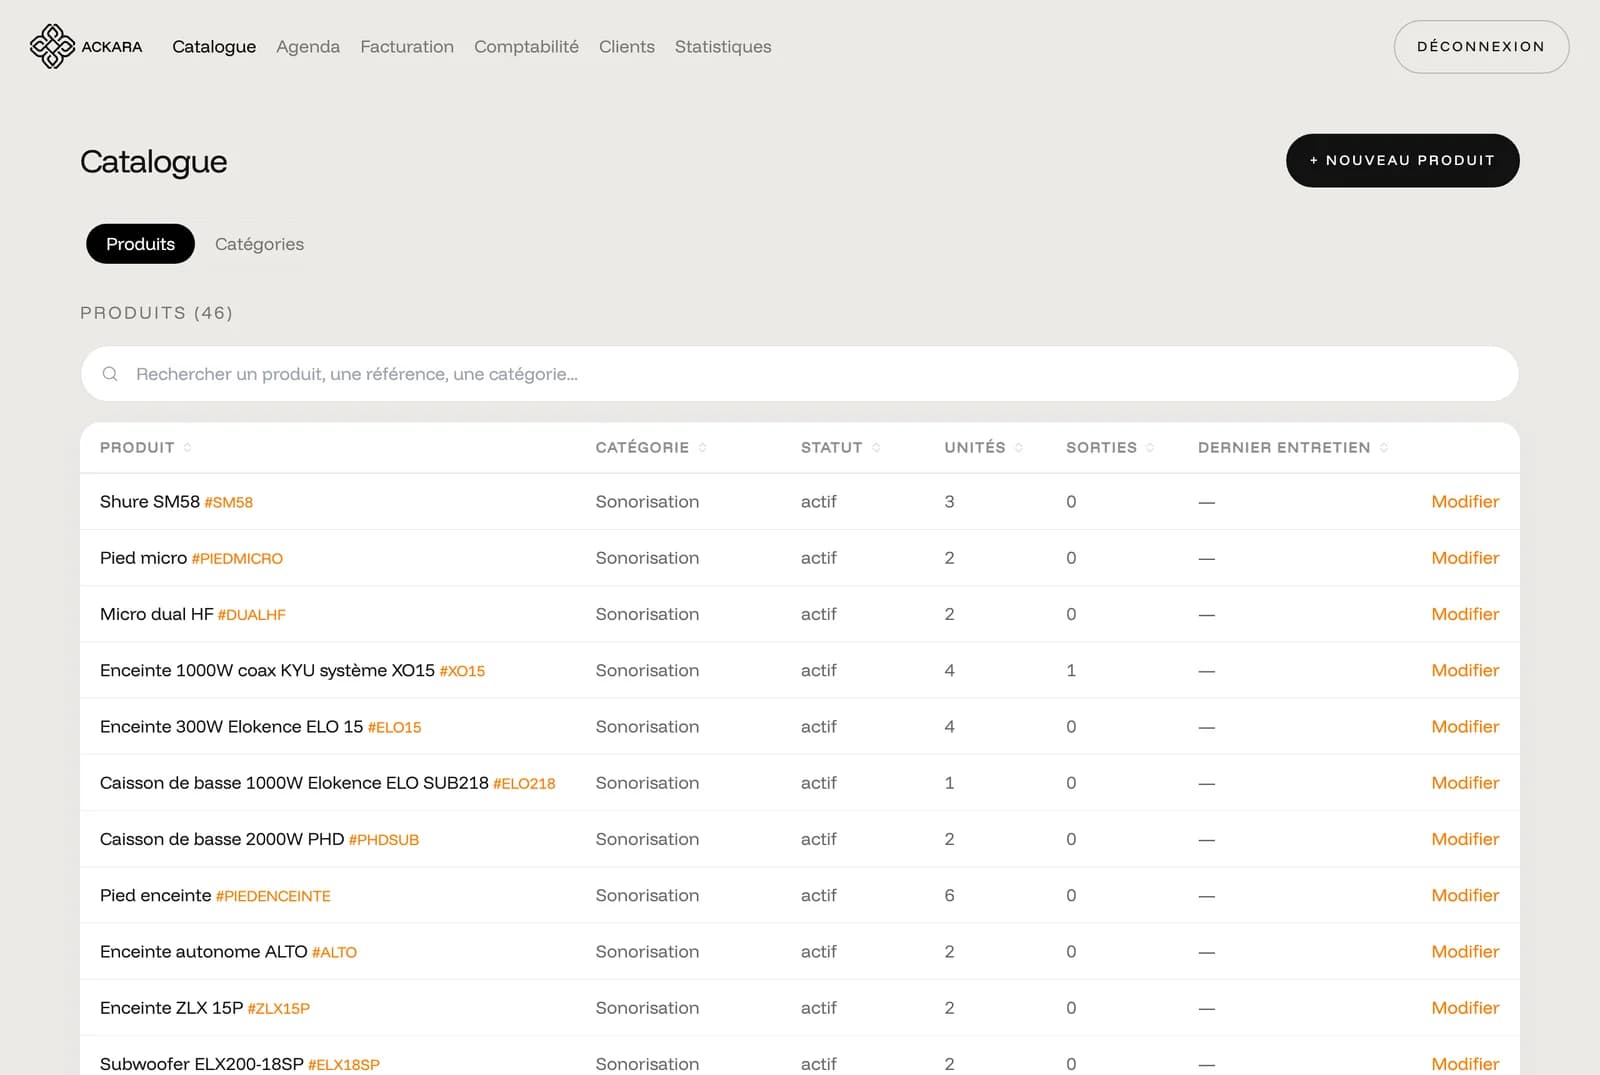Click Modifier for Caisson de basse 1000W Elokence
Screen dimensions: 1600x1075
coord(1465,783)
